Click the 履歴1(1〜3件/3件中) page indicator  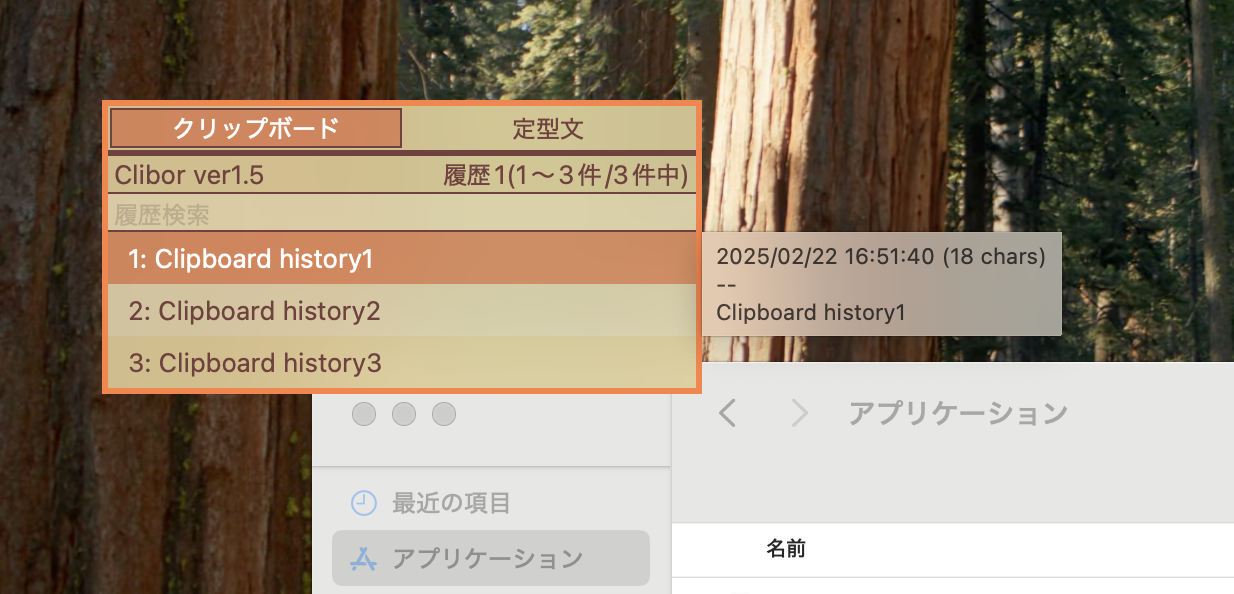[x=566, y=176]
